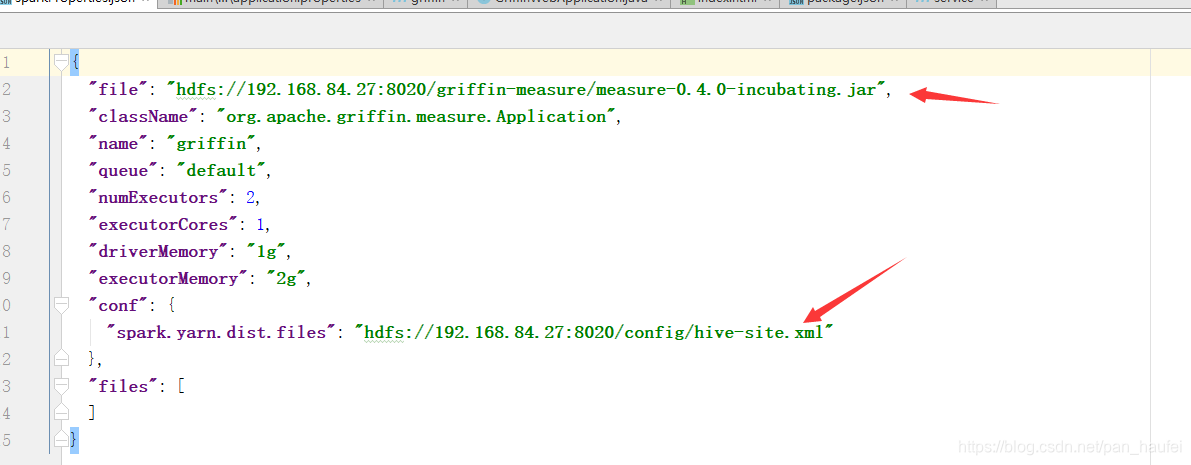
Task: Click fold end marker beside closing bracket ]
Action: tap(62, 413)
